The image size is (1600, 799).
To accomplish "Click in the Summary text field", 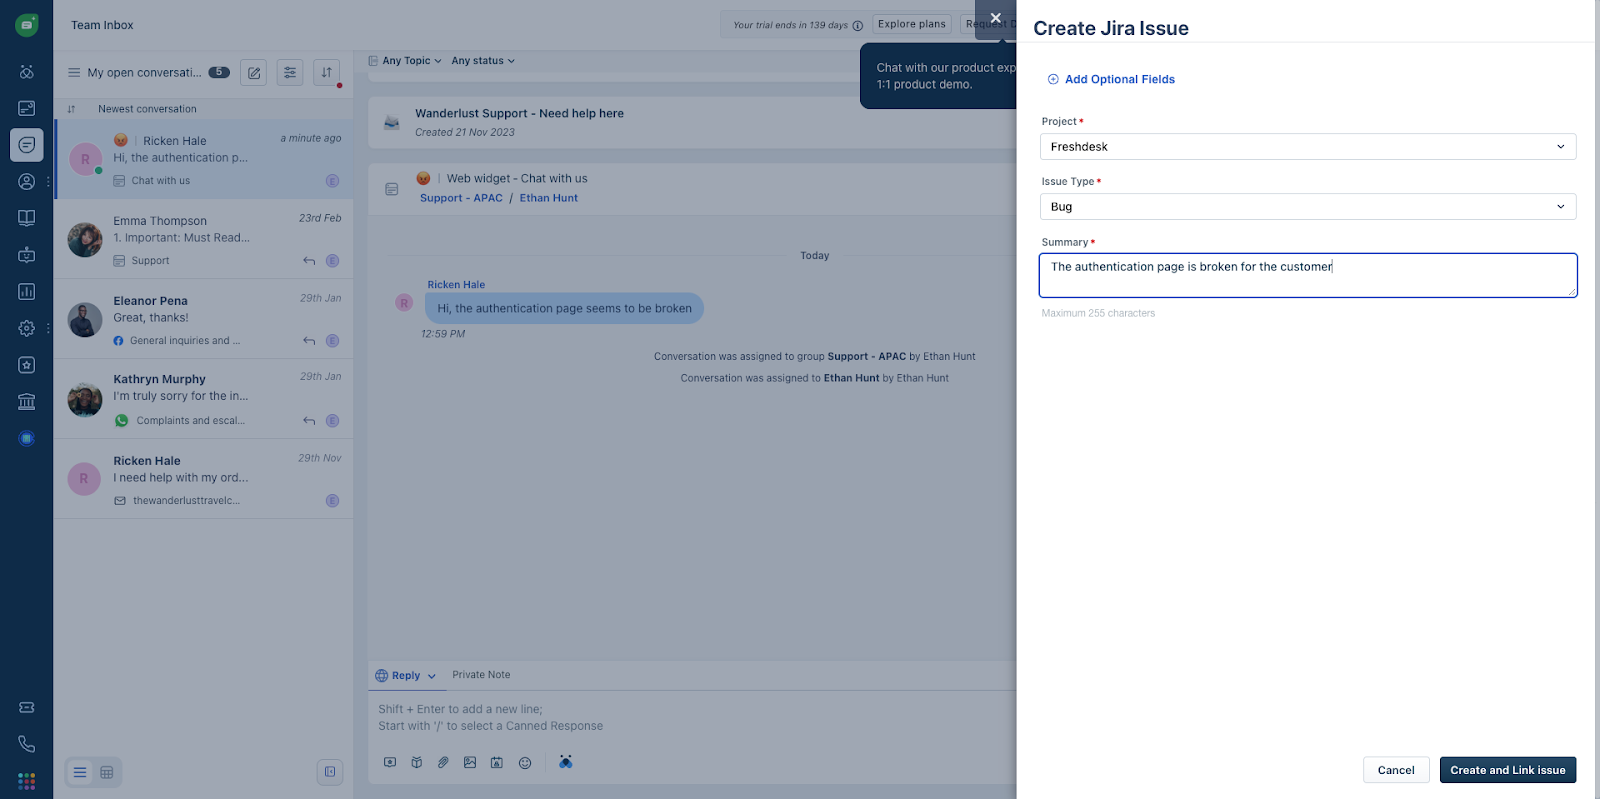I will tap(1308, 275).
